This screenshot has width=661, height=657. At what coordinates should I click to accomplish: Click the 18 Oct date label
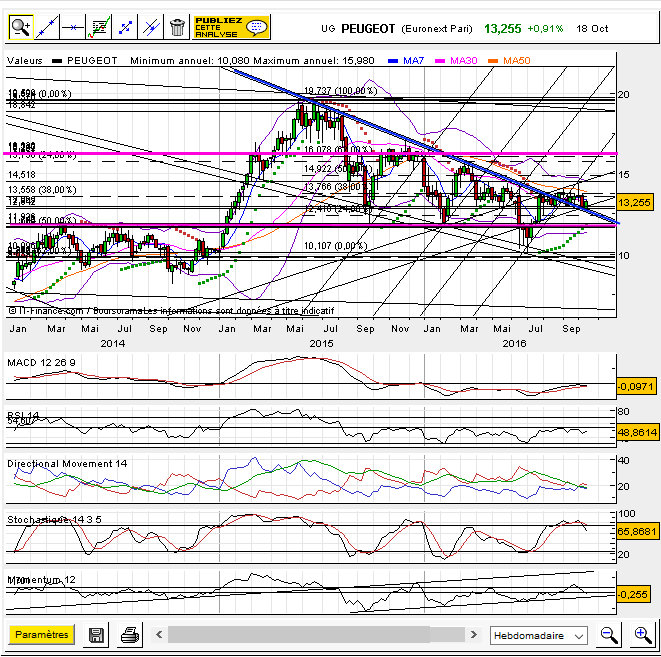(592, 29)
